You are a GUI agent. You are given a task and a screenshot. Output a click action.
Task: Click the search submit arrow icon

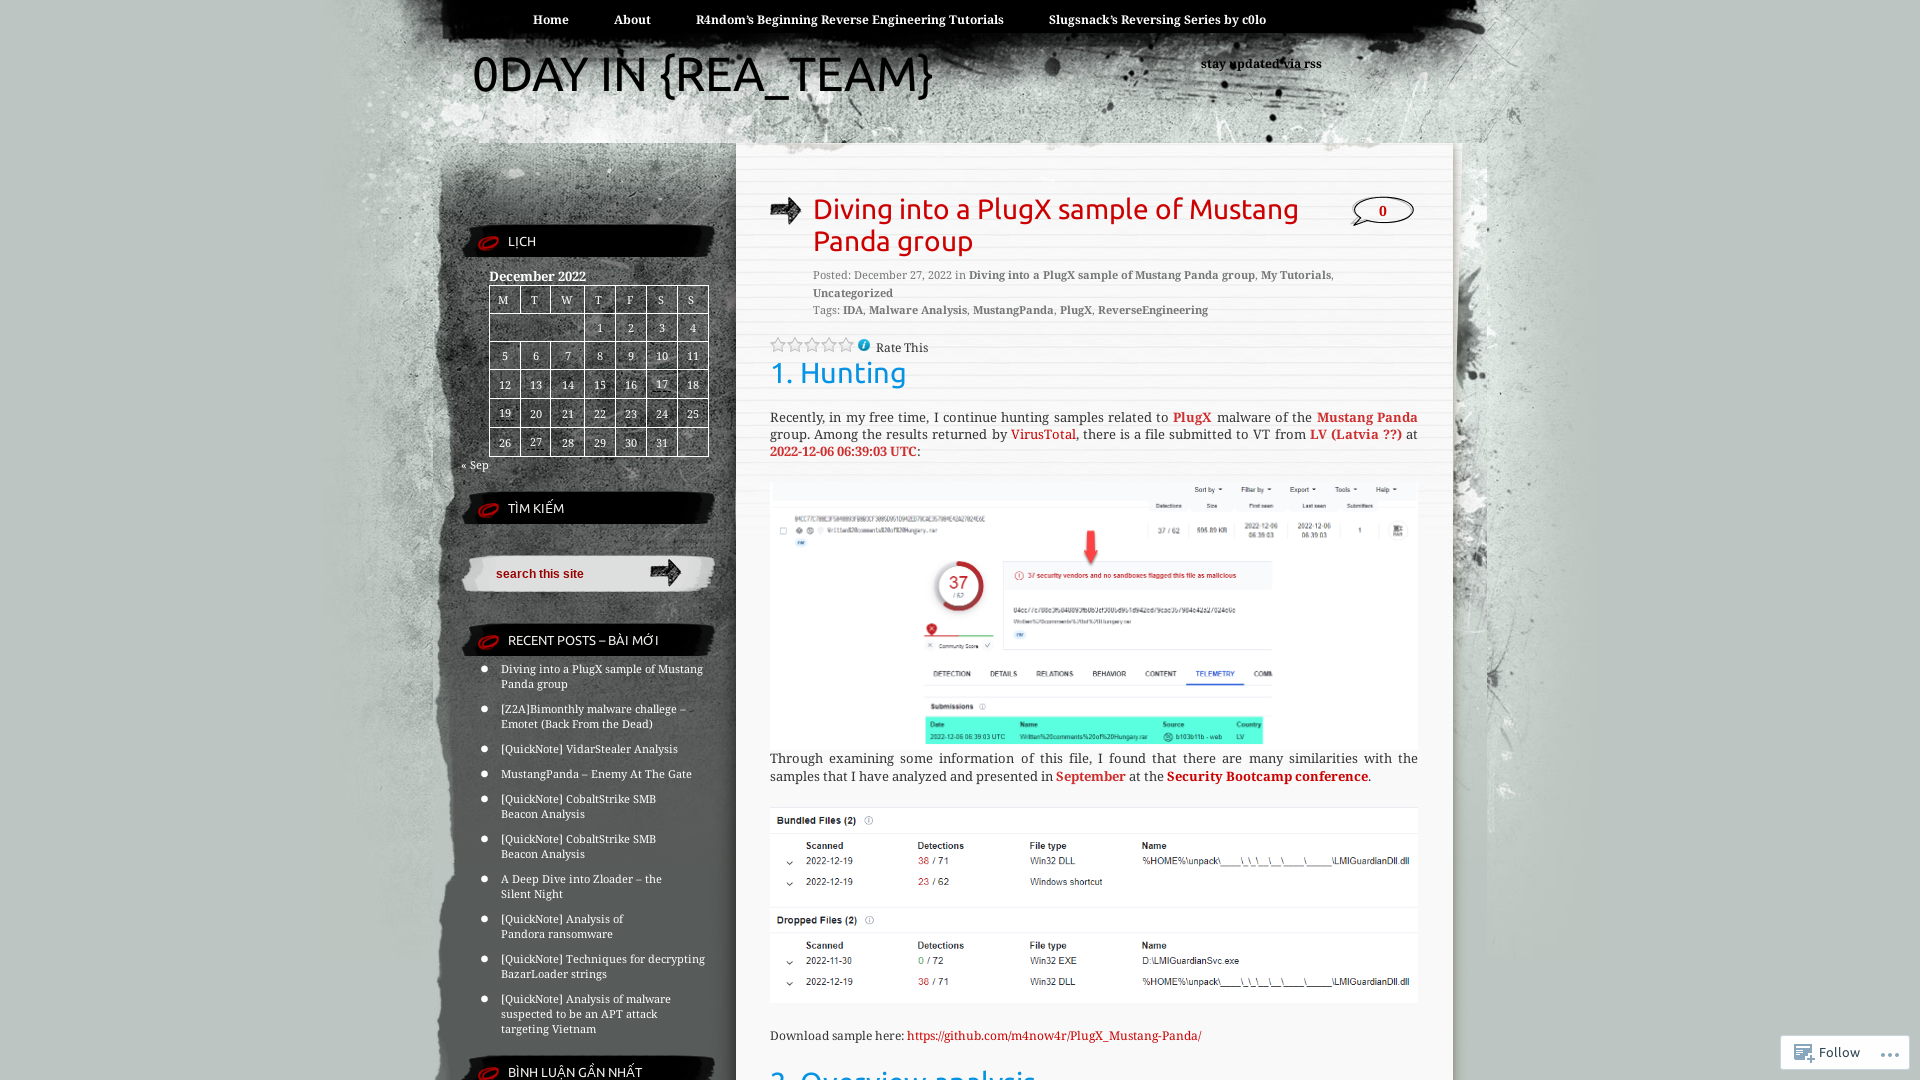point(666,572)
